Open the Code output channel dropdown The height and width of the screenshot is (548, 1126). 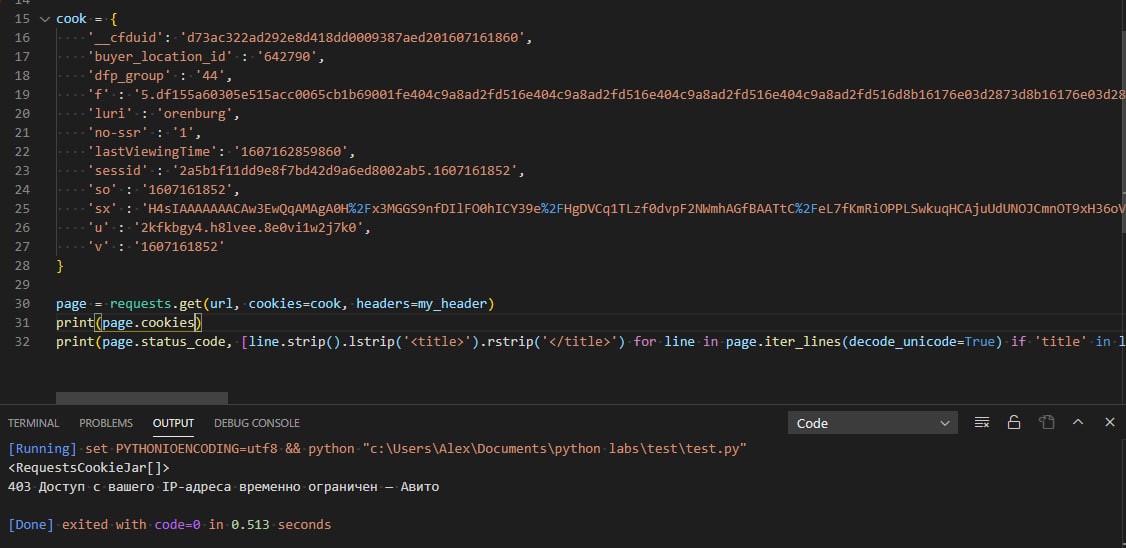(873, 423)
